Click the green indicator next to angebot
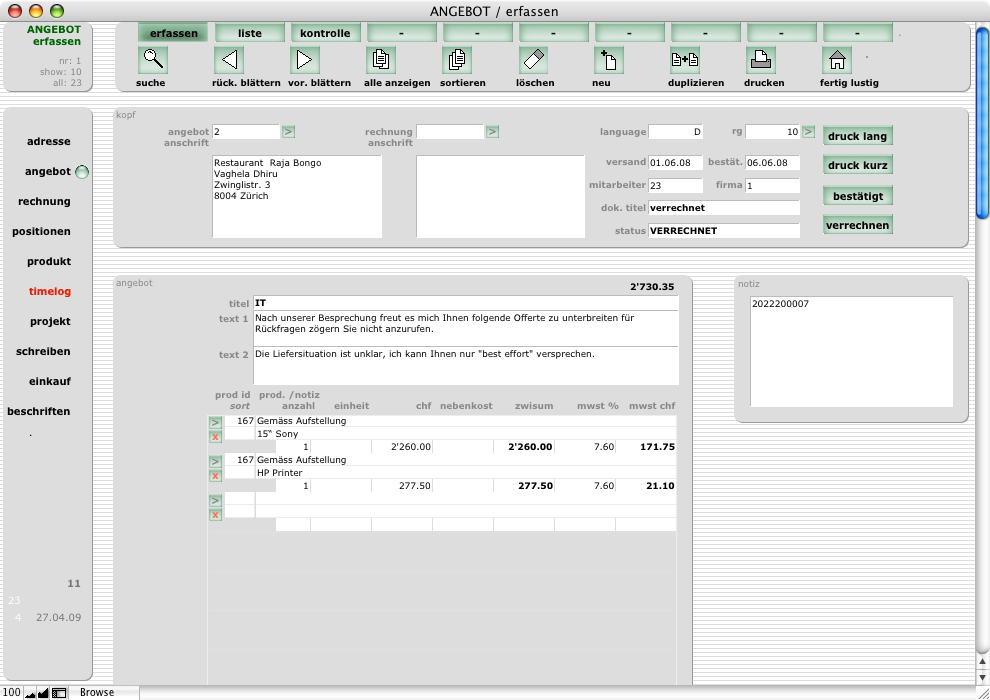 coord(82,172)
